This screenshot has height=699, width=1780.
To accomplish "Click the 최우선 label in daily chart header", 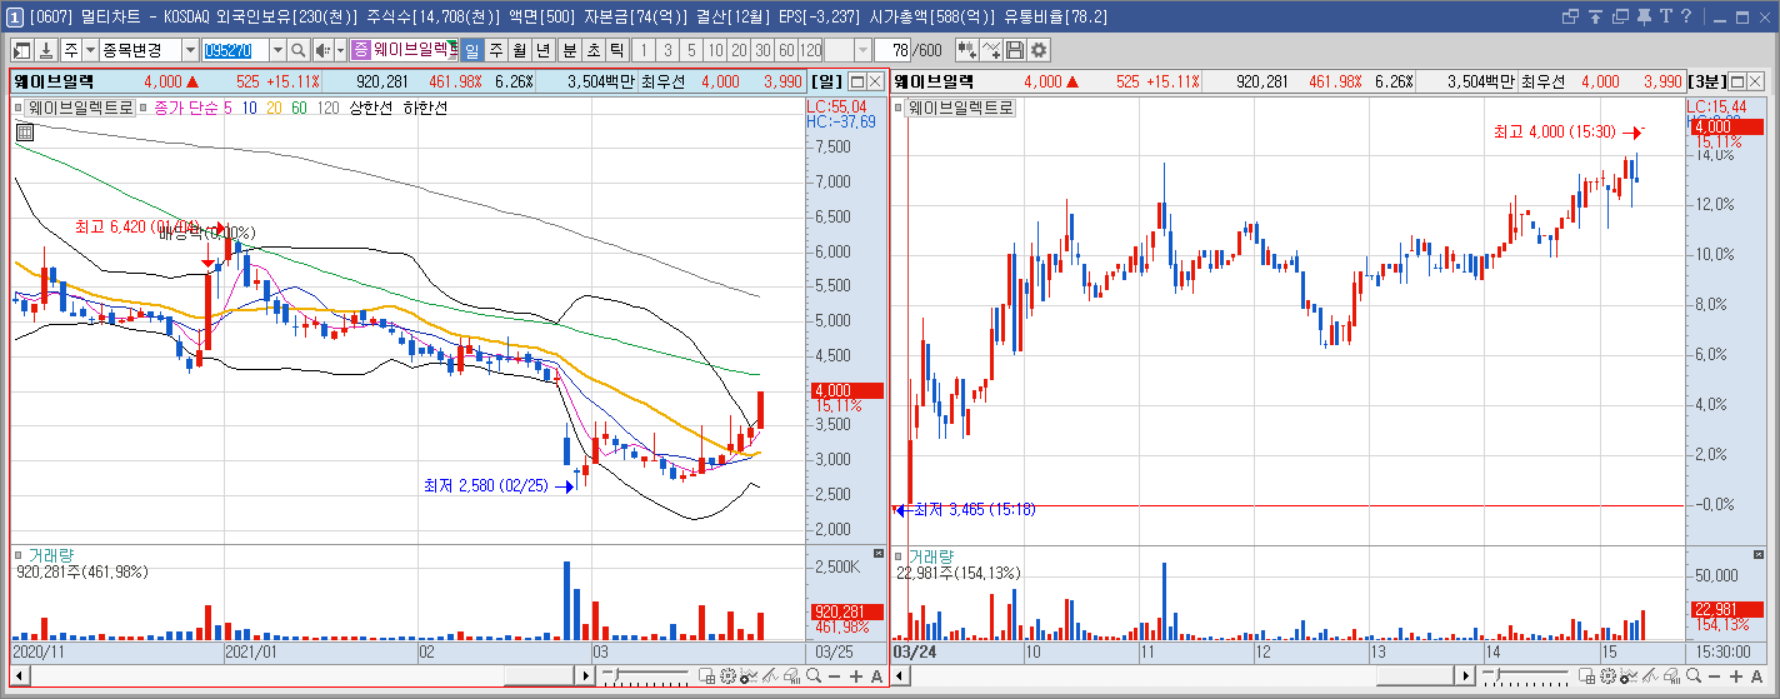I will click(663, 82).
